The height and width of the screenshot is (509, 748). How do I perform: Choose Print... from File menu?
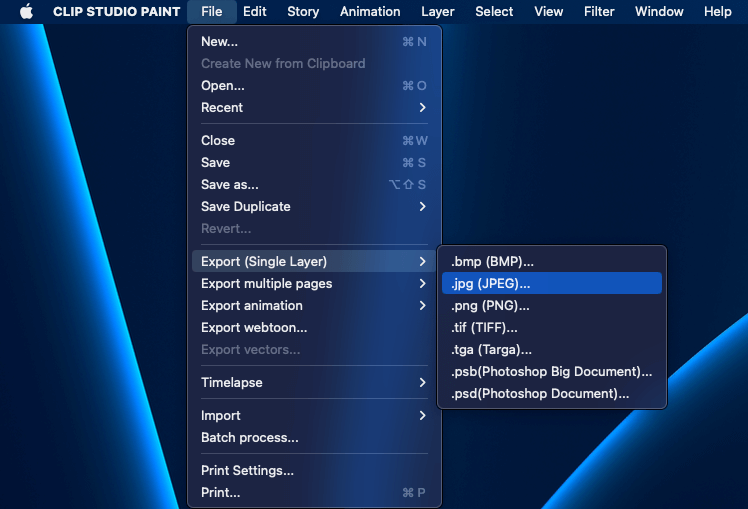click(x=314, y=492)
